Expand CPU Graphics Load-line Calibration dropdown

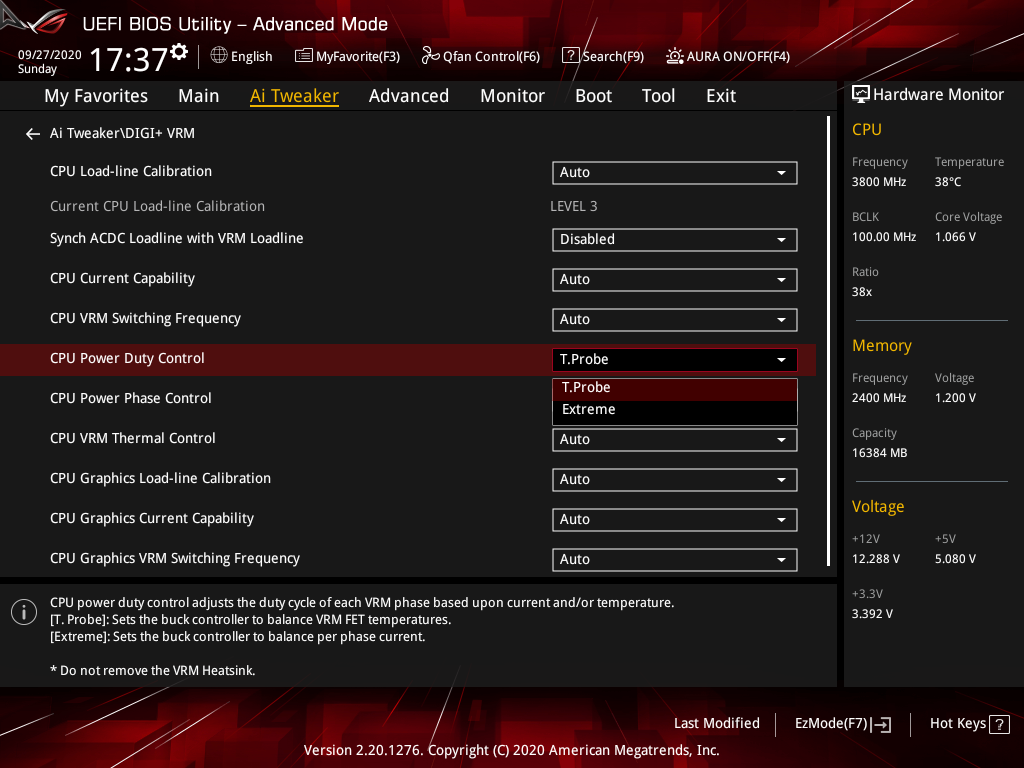(x=675, y=480)
